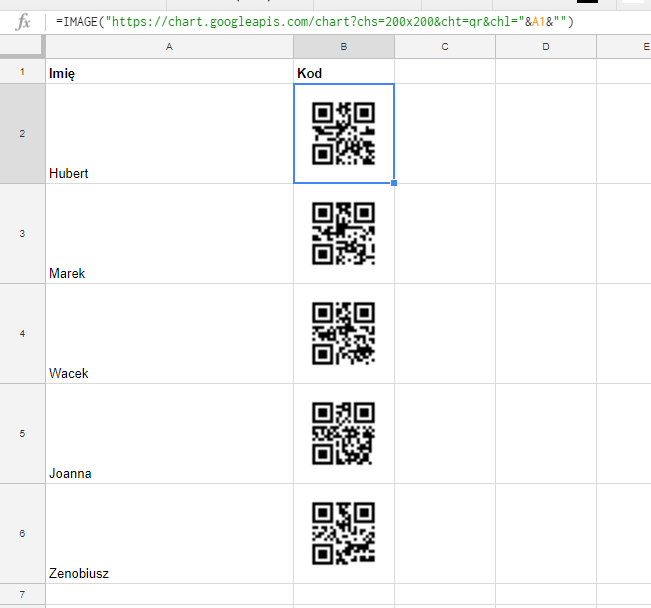Image resolution: width=651 pixels, height=608 pixels.
Task: Select the 'Kod' header cell
Action: click(x=344, y=71)
